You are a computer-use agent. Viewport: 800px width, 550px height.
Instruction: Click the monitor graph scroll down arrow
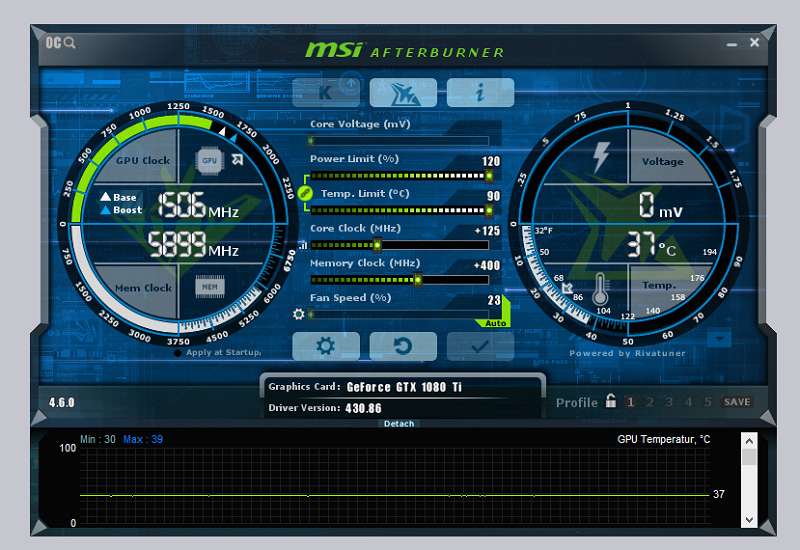click(x=749, y=520)
